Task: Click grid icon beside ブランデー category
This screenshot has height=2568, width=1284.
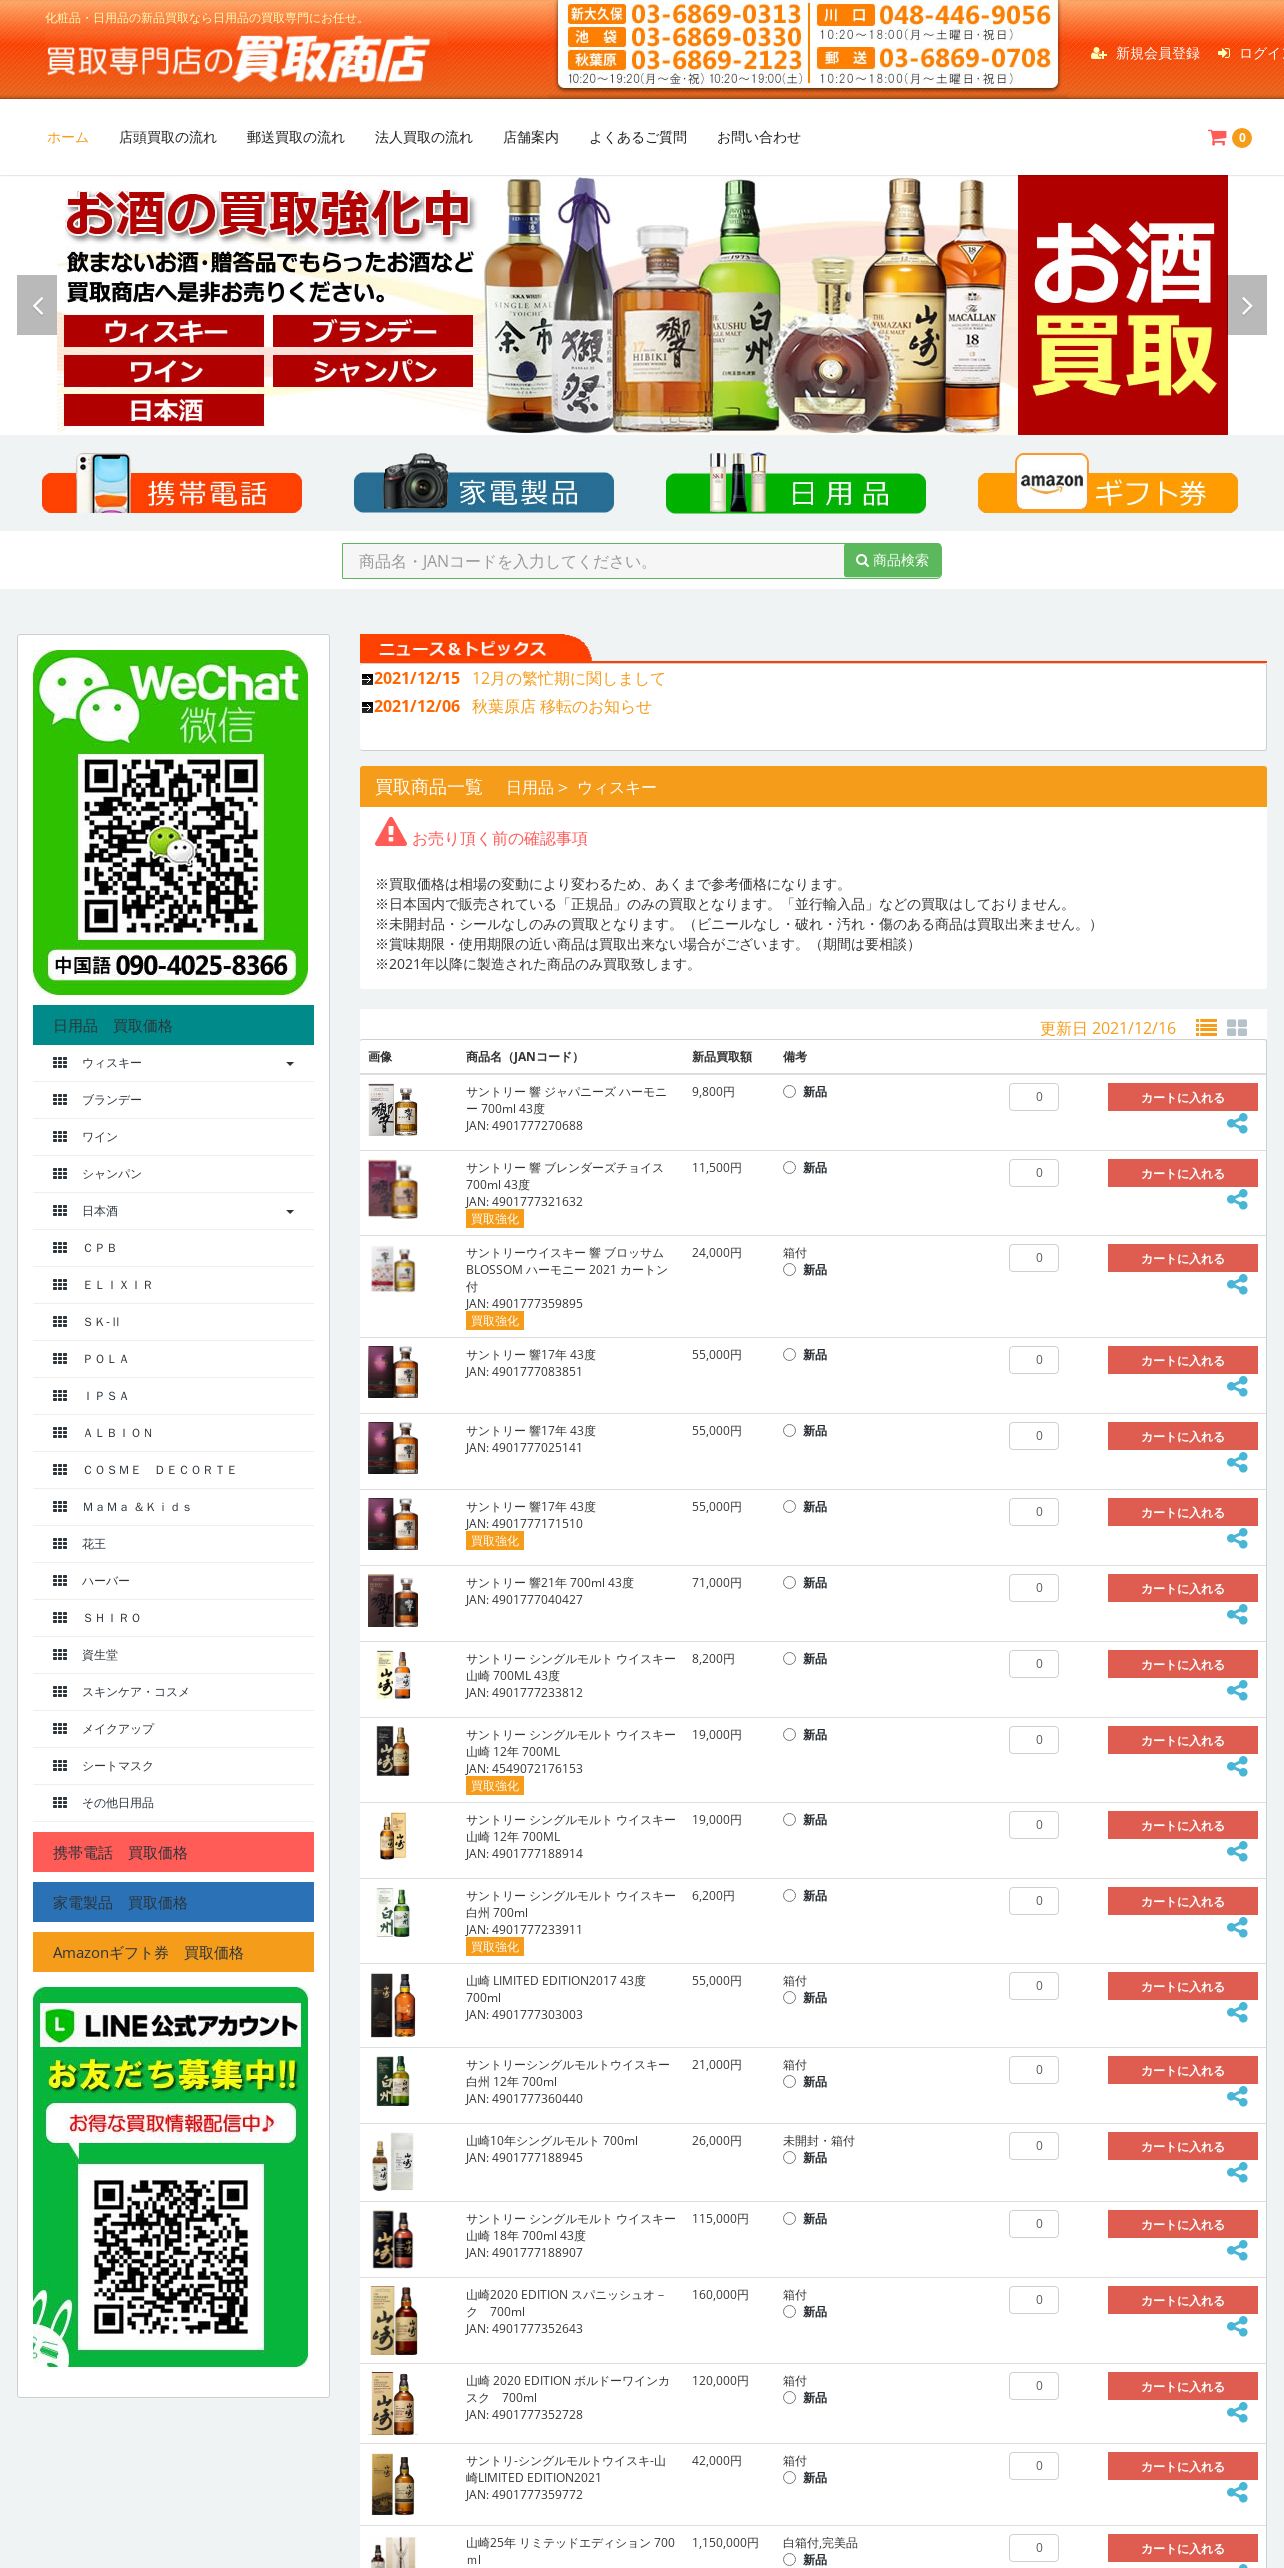Action: tap(60, 1100)
